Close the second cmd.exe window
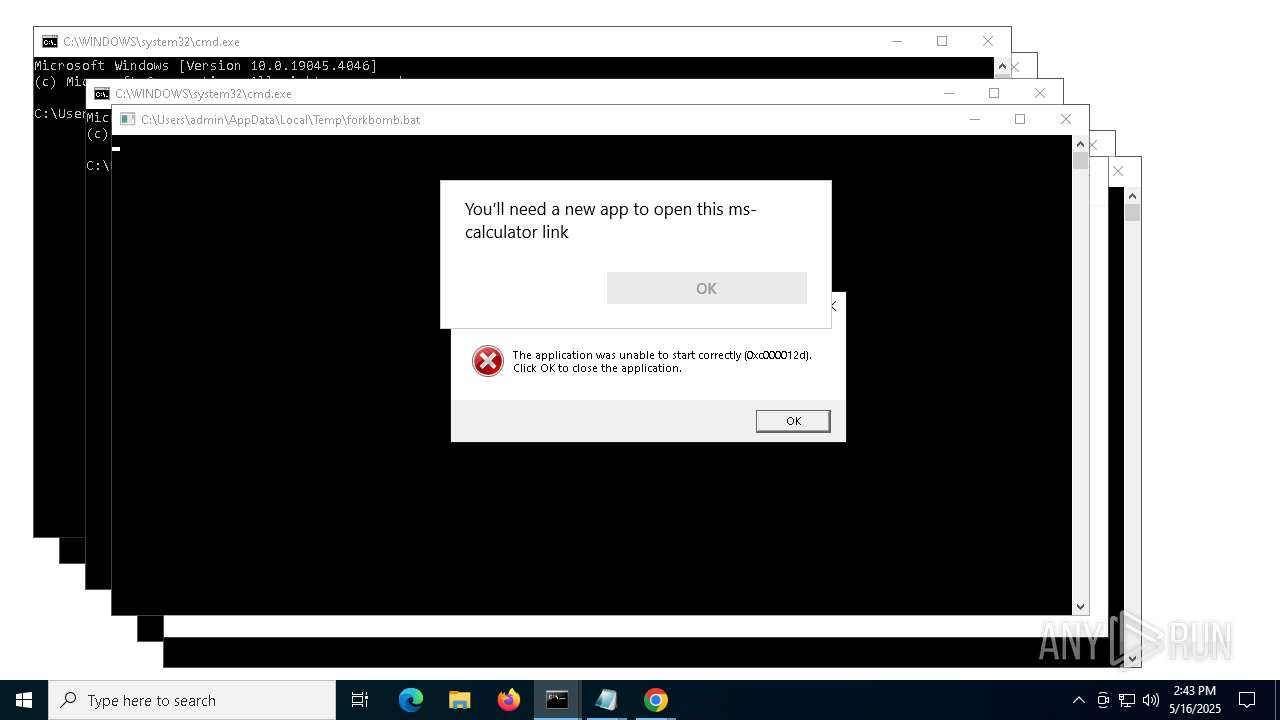The image size is (1280, 720). 1040,93
